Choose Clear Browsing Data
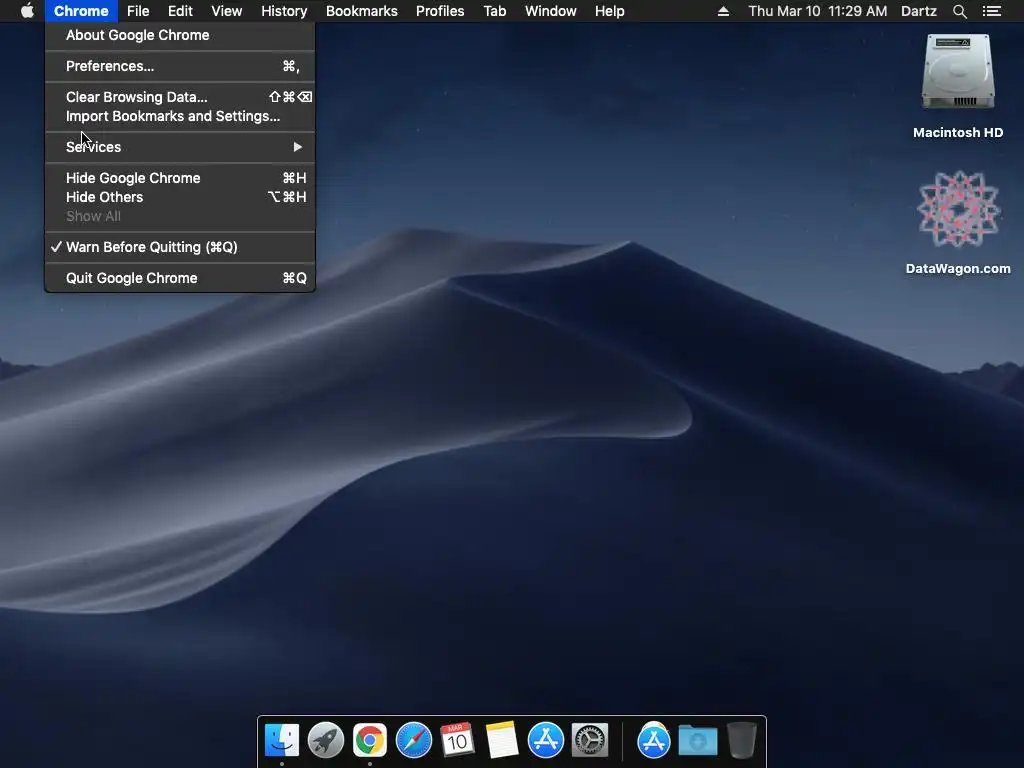This screenshot has width=1024, height=768. 180,97
